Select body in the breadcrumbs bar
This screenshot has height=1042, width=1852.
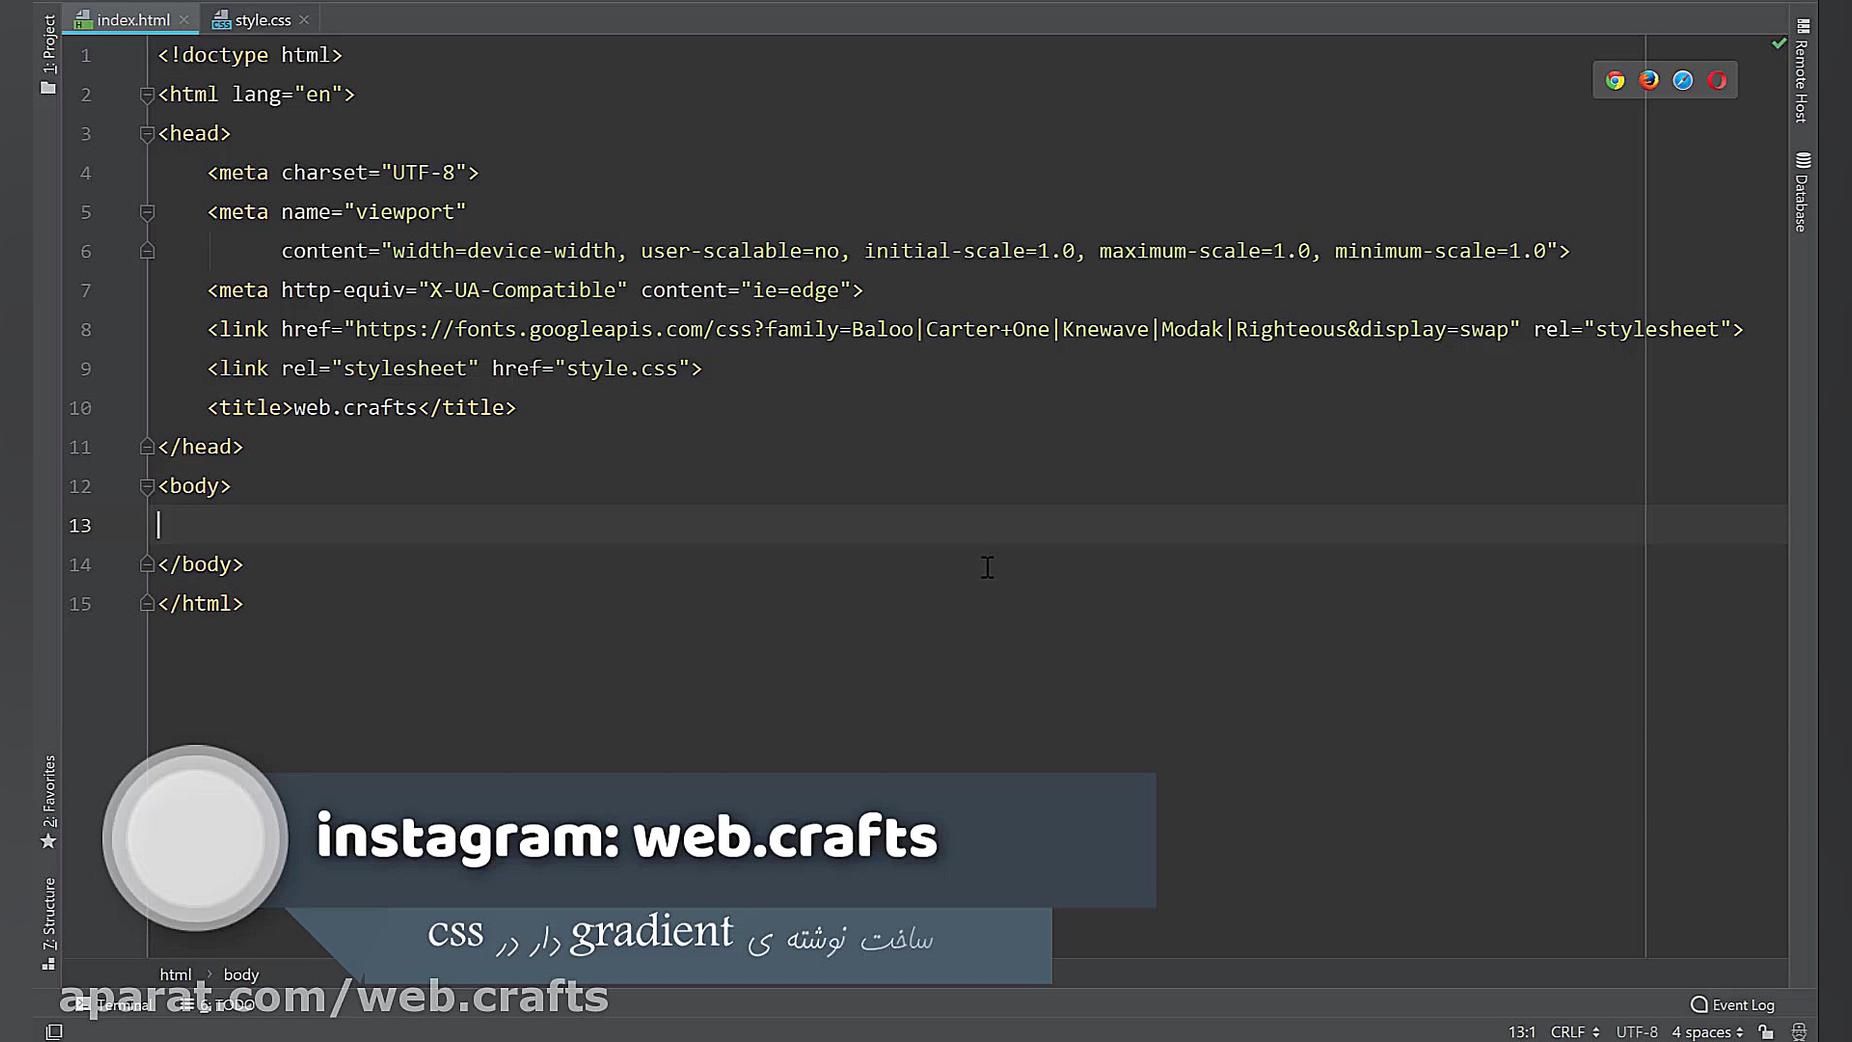tap(240, 973)
